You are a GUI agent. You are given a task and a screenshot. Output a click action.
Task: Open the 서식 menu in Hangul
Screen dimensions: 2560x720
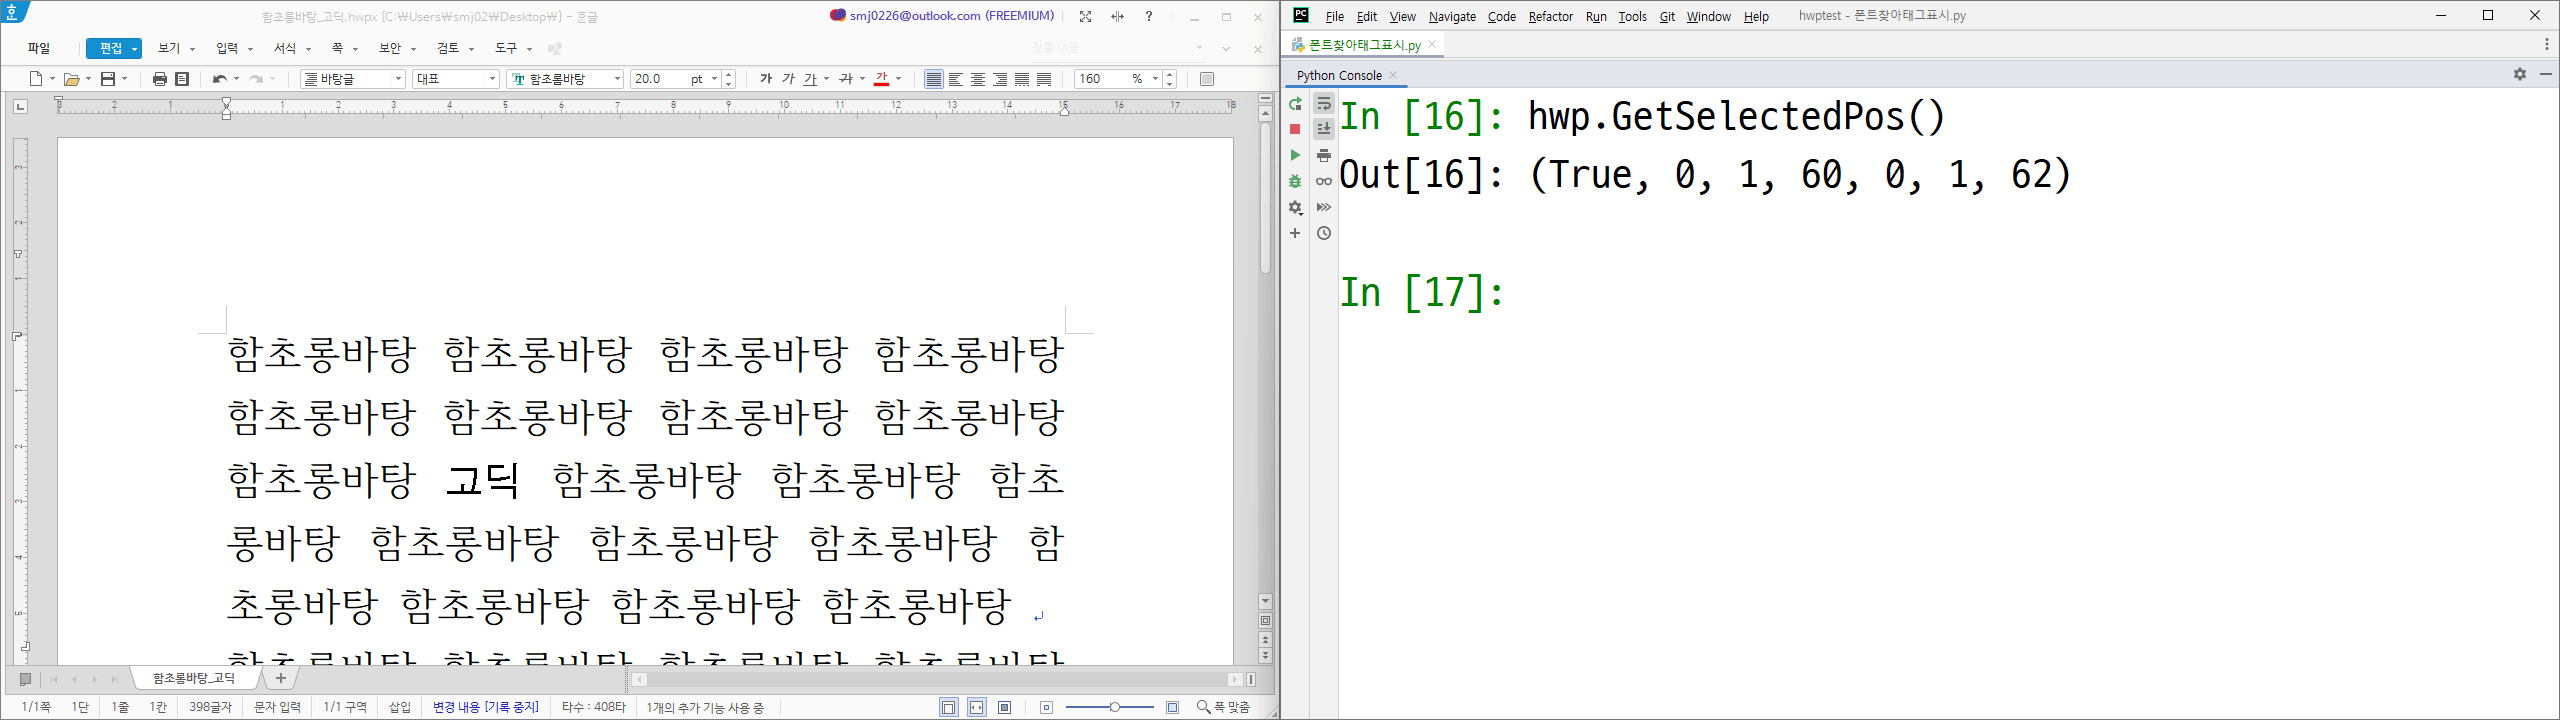click(285, 49)
